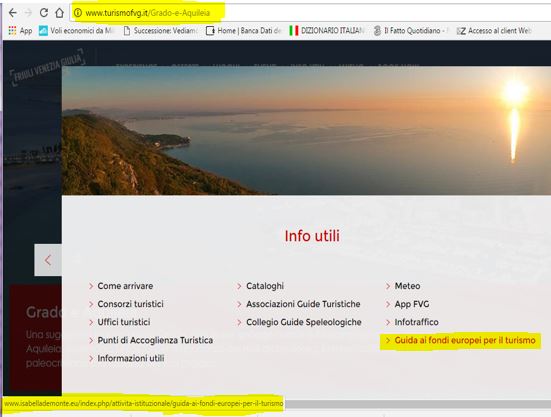Open the App bookmarks grid icon
Image resolution: width=551 pixels, height=417 pixels.
[x=12, y=31]
